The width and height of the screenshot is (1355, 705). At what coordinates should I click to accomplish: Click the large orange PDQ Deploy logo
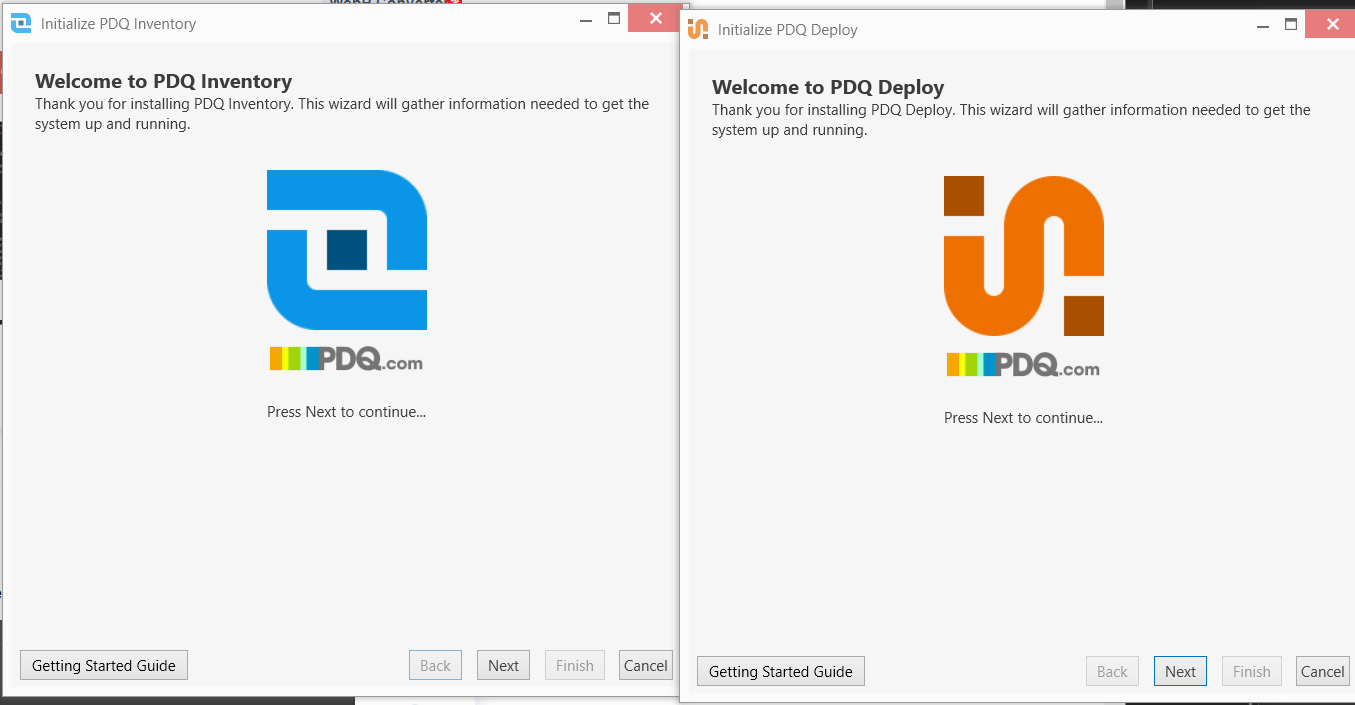1024,256
